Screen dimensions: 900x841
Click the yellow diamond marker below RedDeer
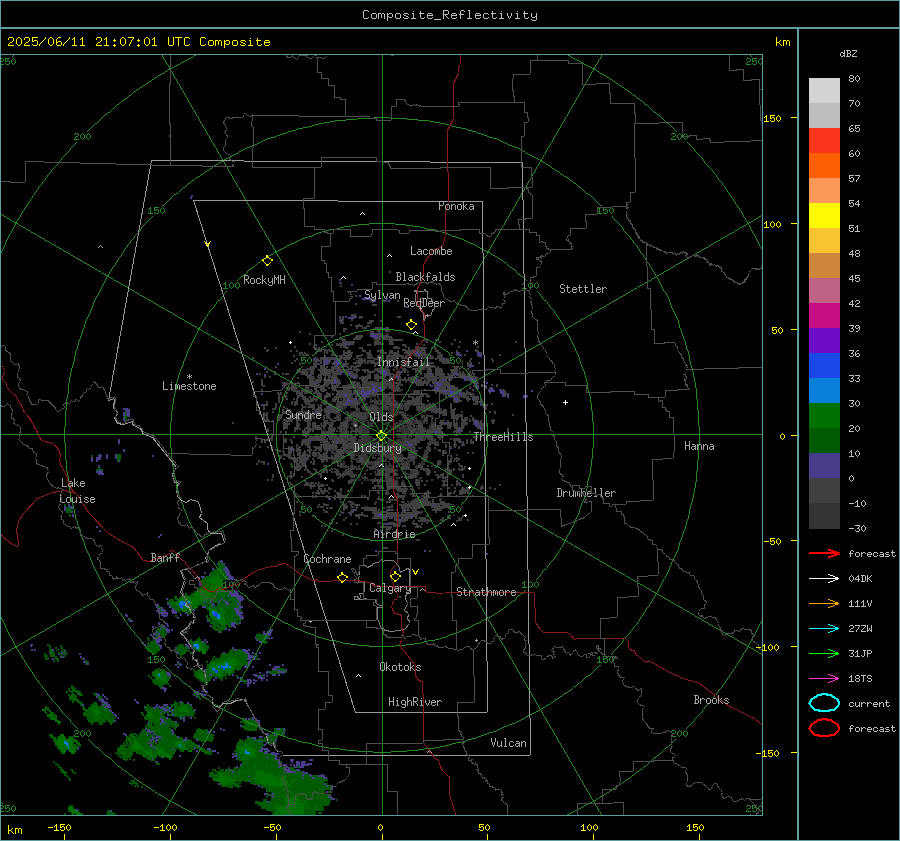[x=412, y=325]
